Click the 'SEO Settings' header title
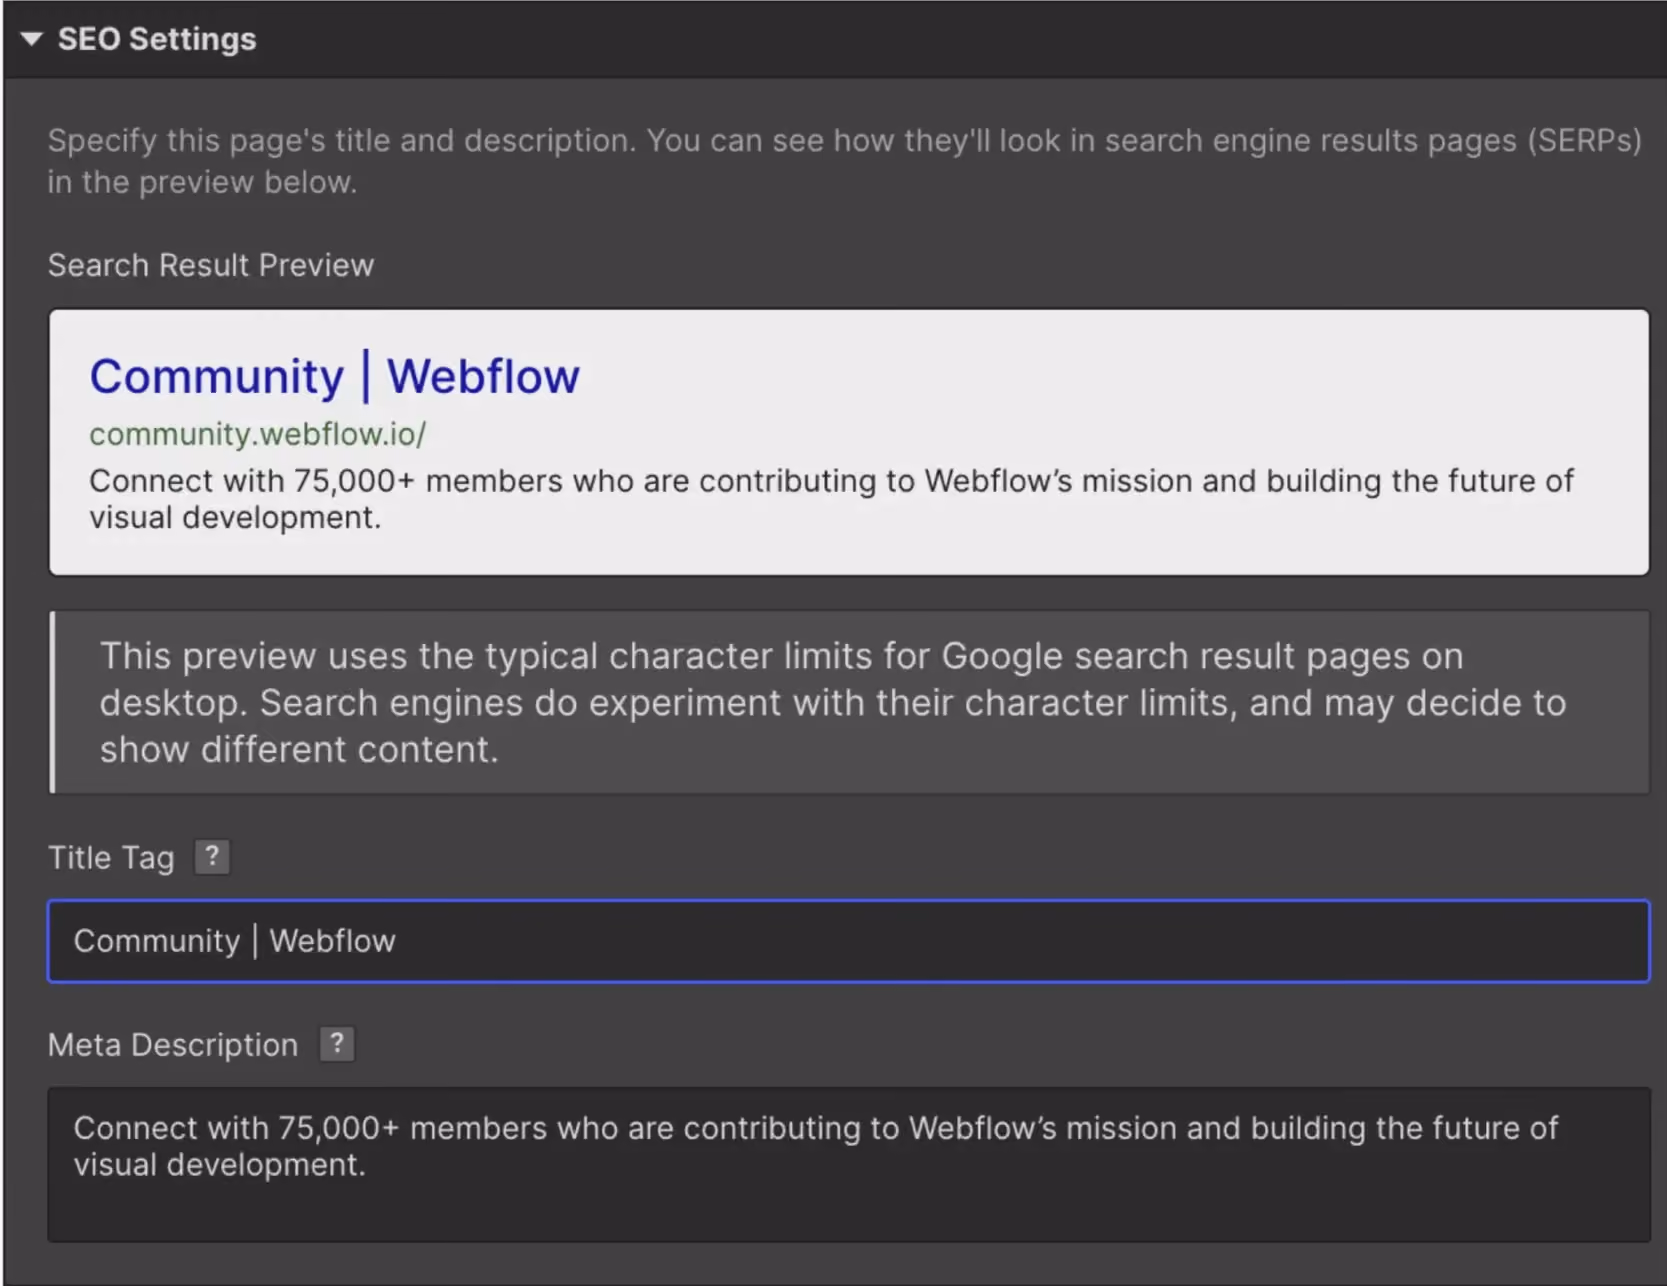 pos(157,39)
